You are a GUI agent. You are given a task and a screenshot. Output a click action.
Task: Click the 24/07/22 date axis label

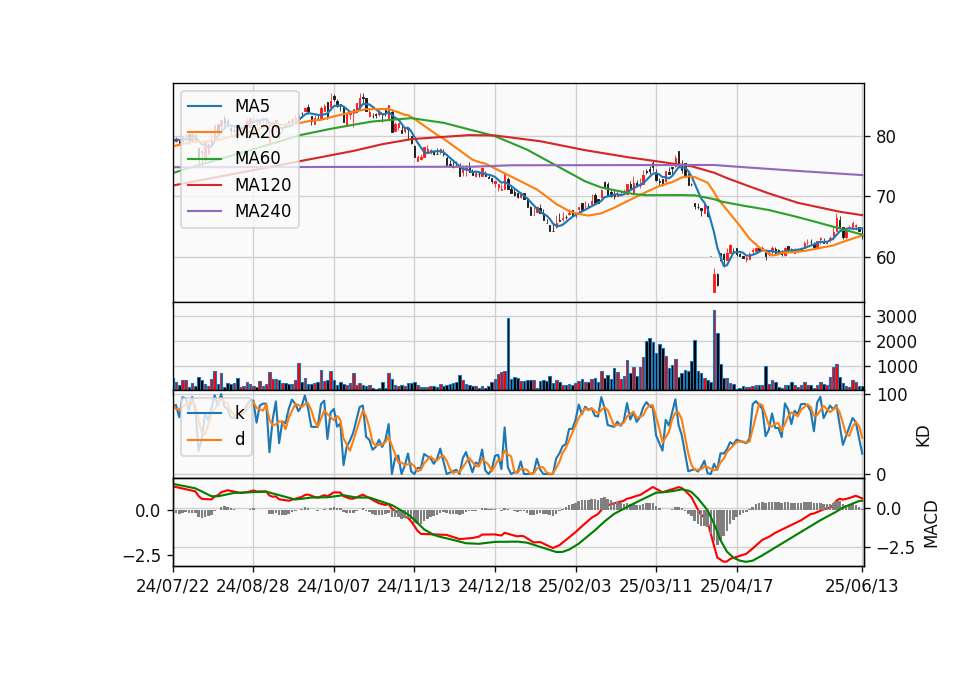click(x=173, y=586)
